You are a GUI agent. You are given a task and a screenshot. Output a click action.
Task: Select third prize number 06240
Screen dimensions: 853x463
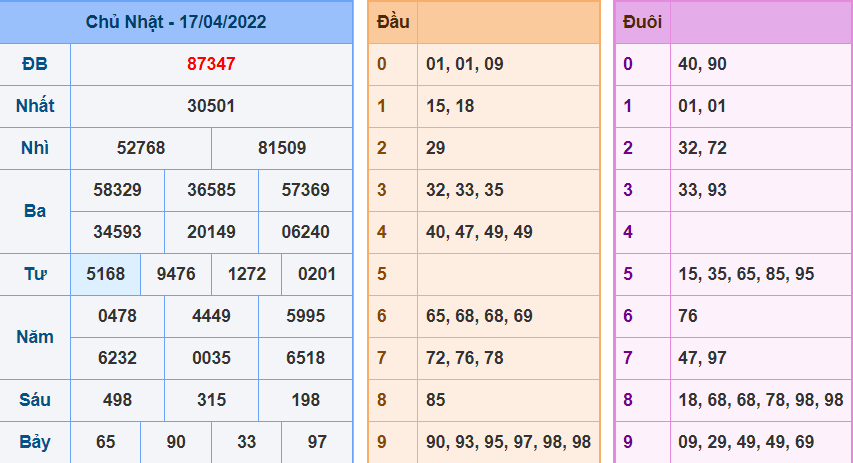pyautogui.click(x=305, y=232)
